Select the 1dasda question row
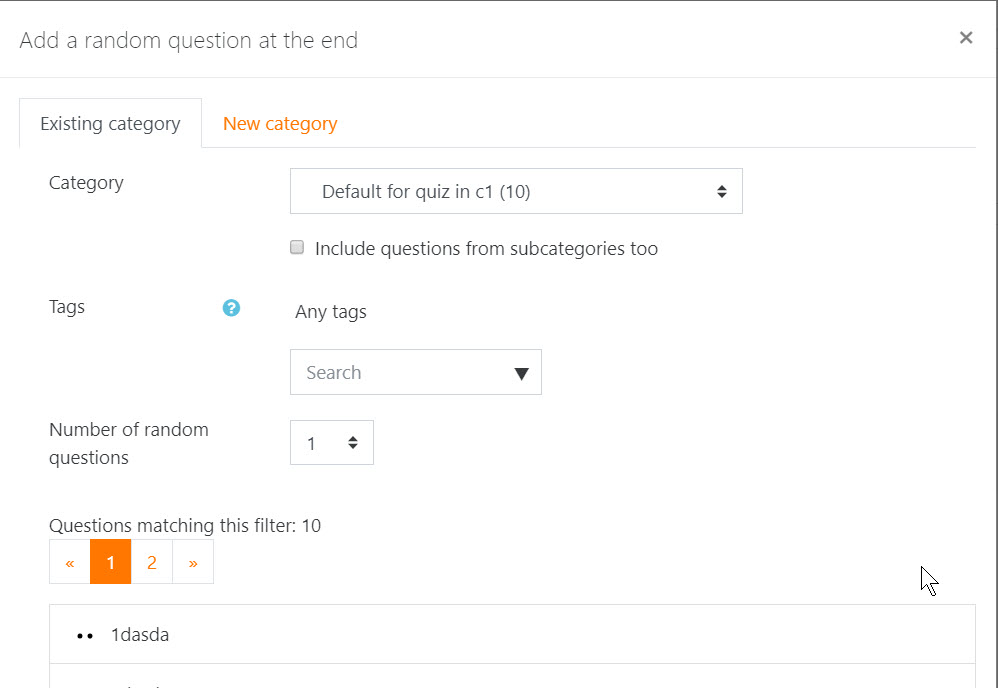The image size is (998, 688). pos(512,635)
